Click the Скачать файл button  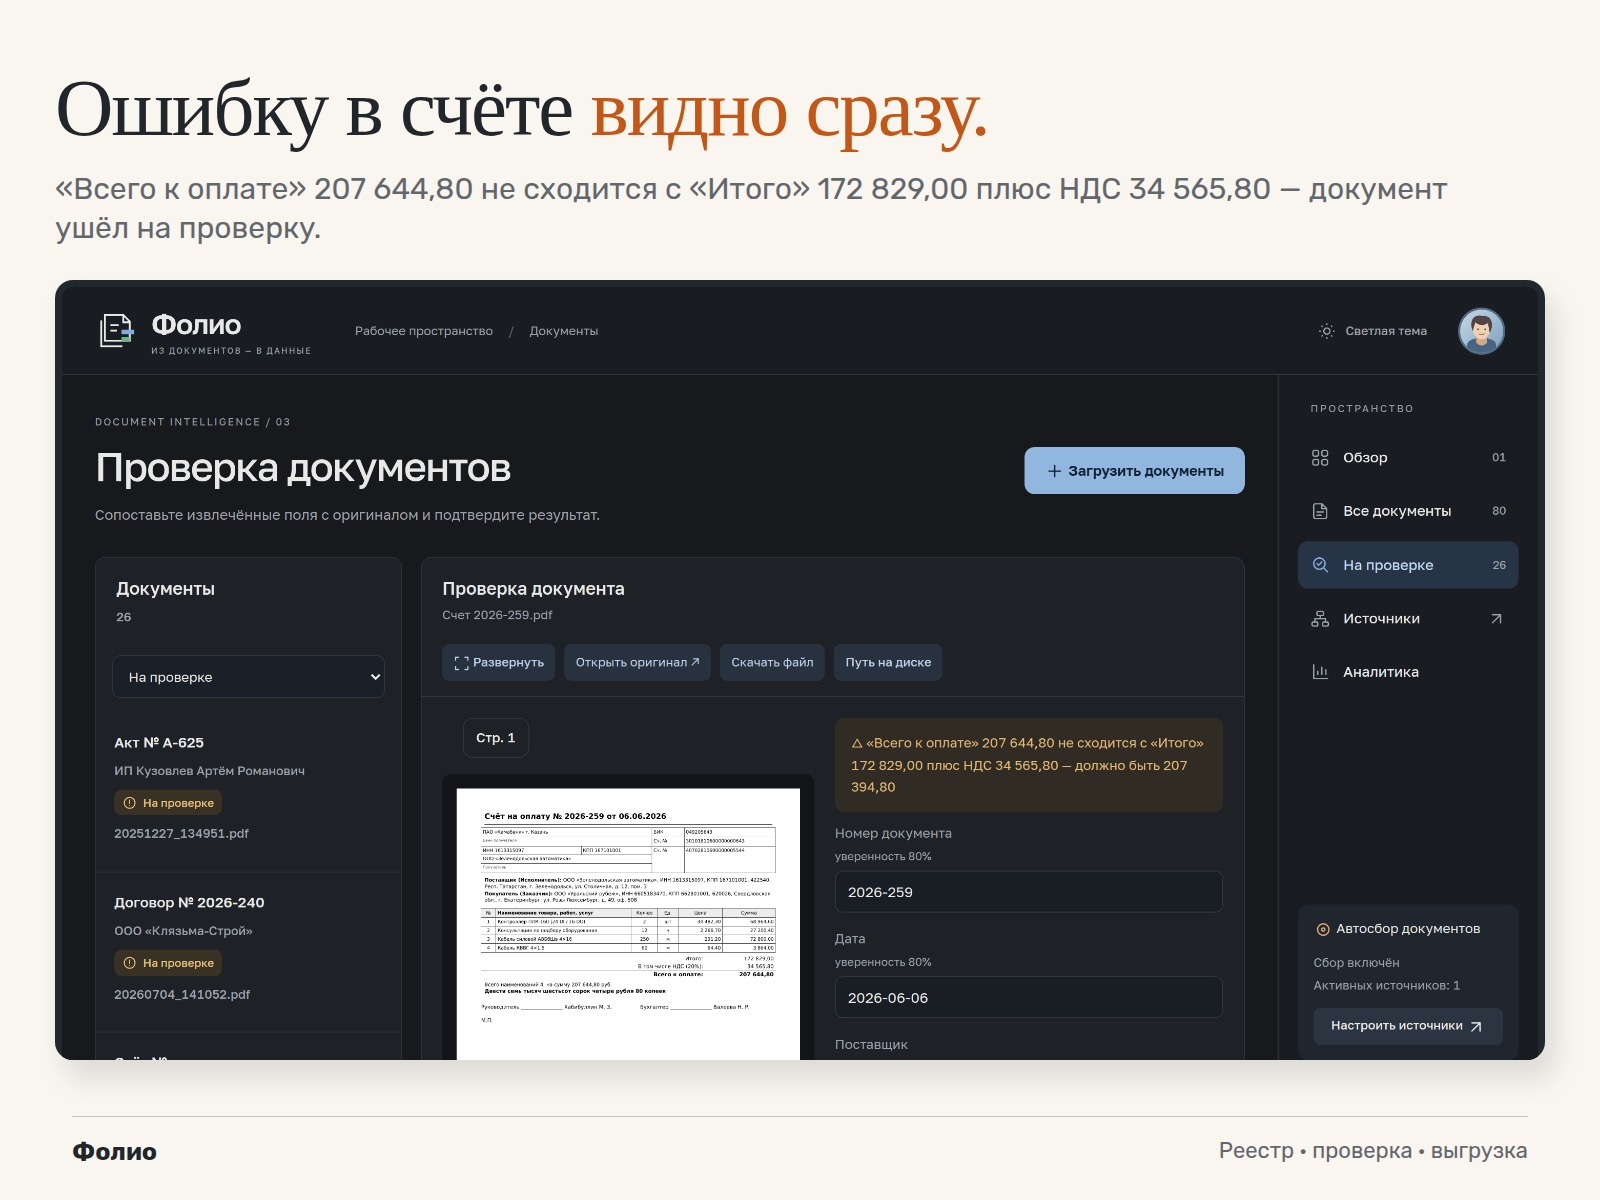[772, 662]
